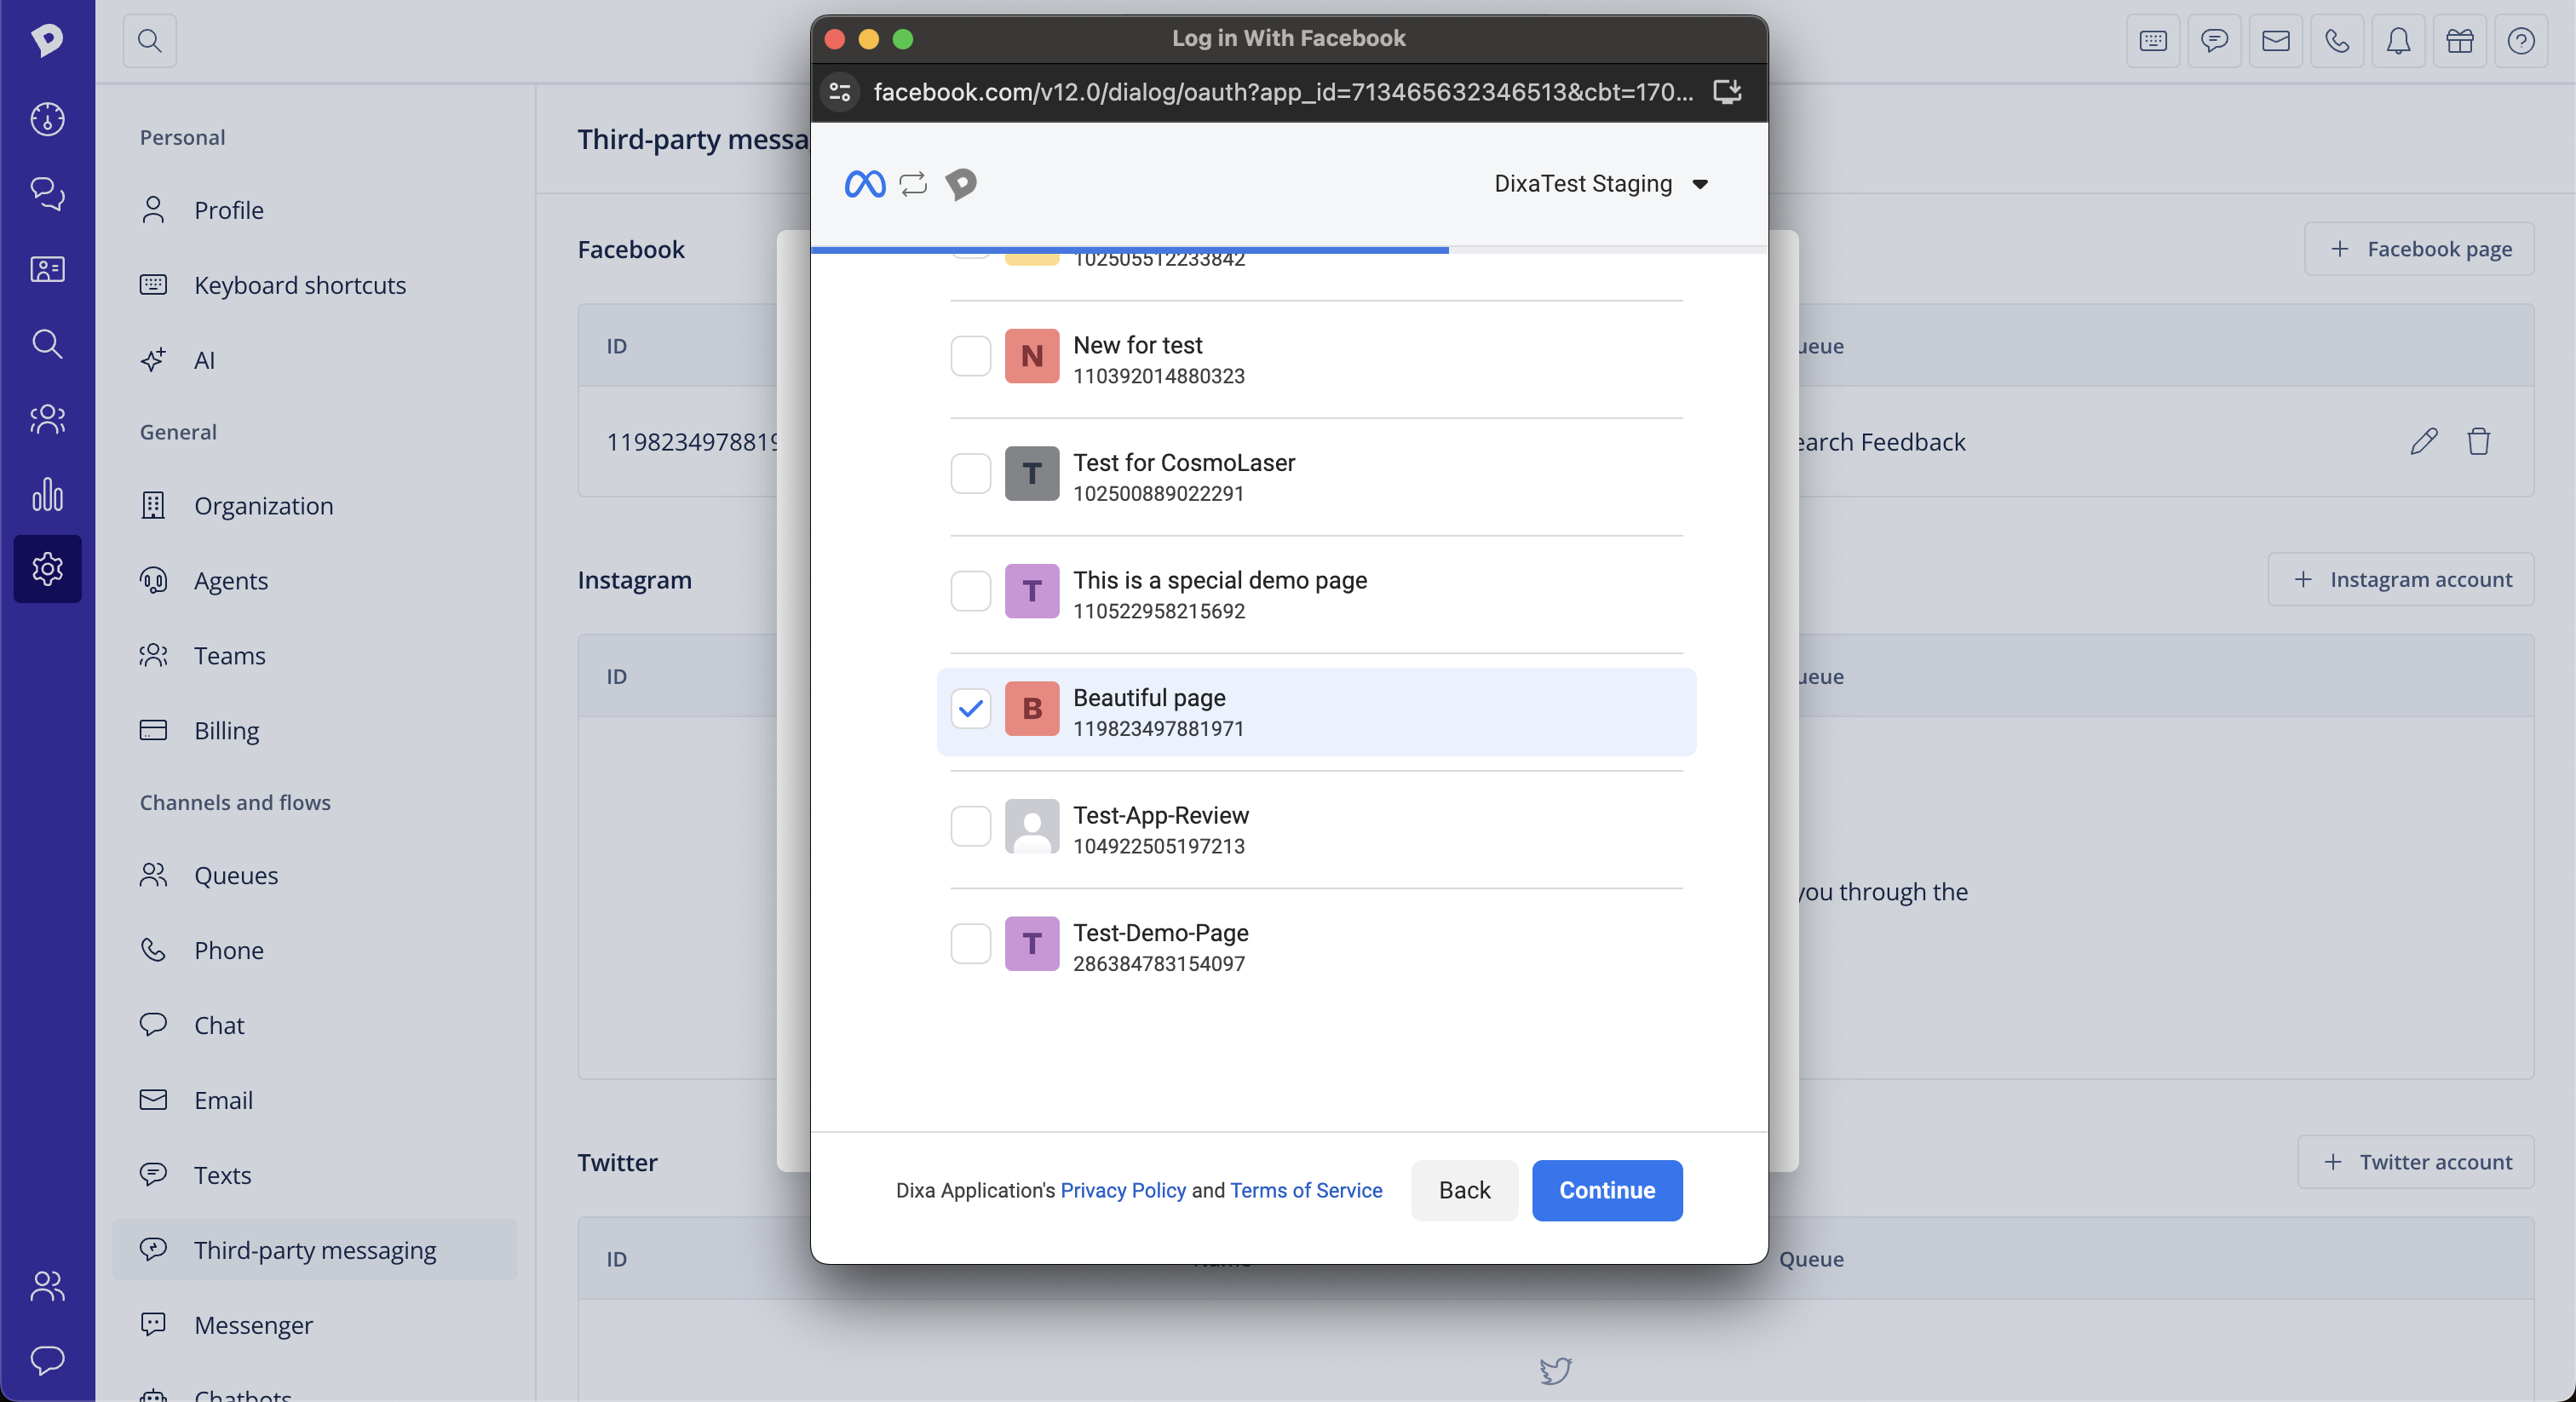Click the gift icon in top toolbar
Screen dimensions: 2576x1402
point(2460,41)
